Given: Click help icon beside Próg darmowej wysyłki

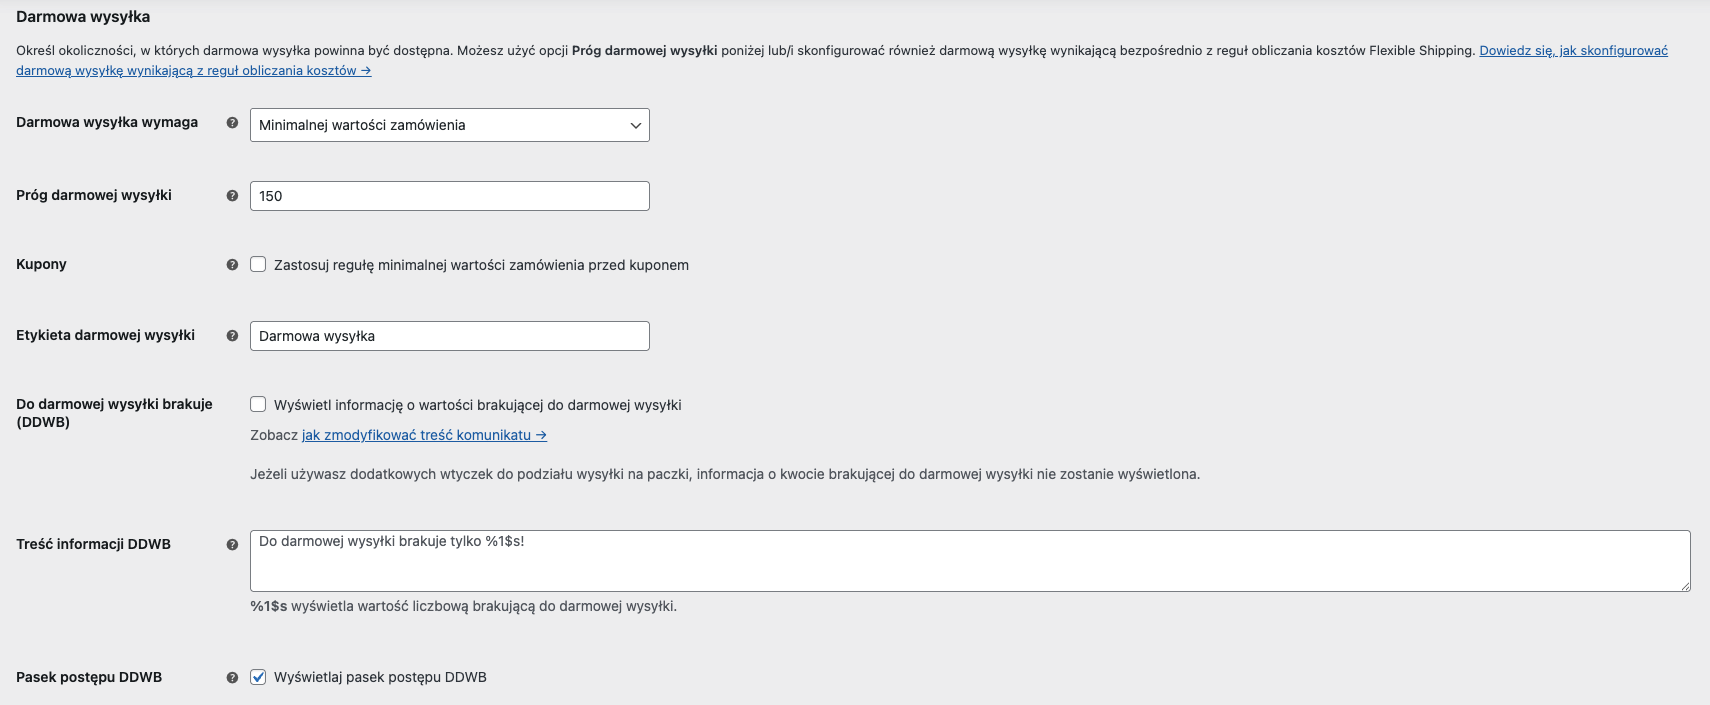Looking at the screenshot, I should (232, 196).
